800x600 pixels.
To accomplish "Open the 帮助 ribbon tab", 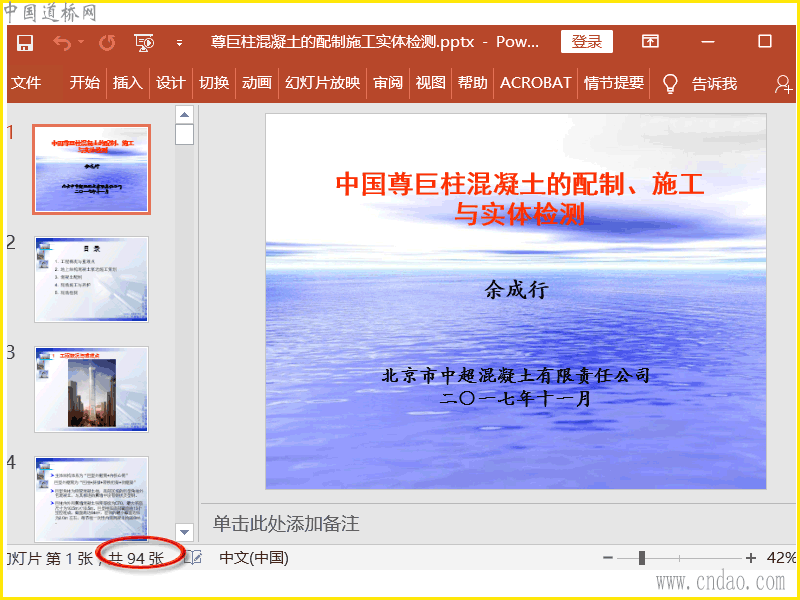I will pos(472,83).
